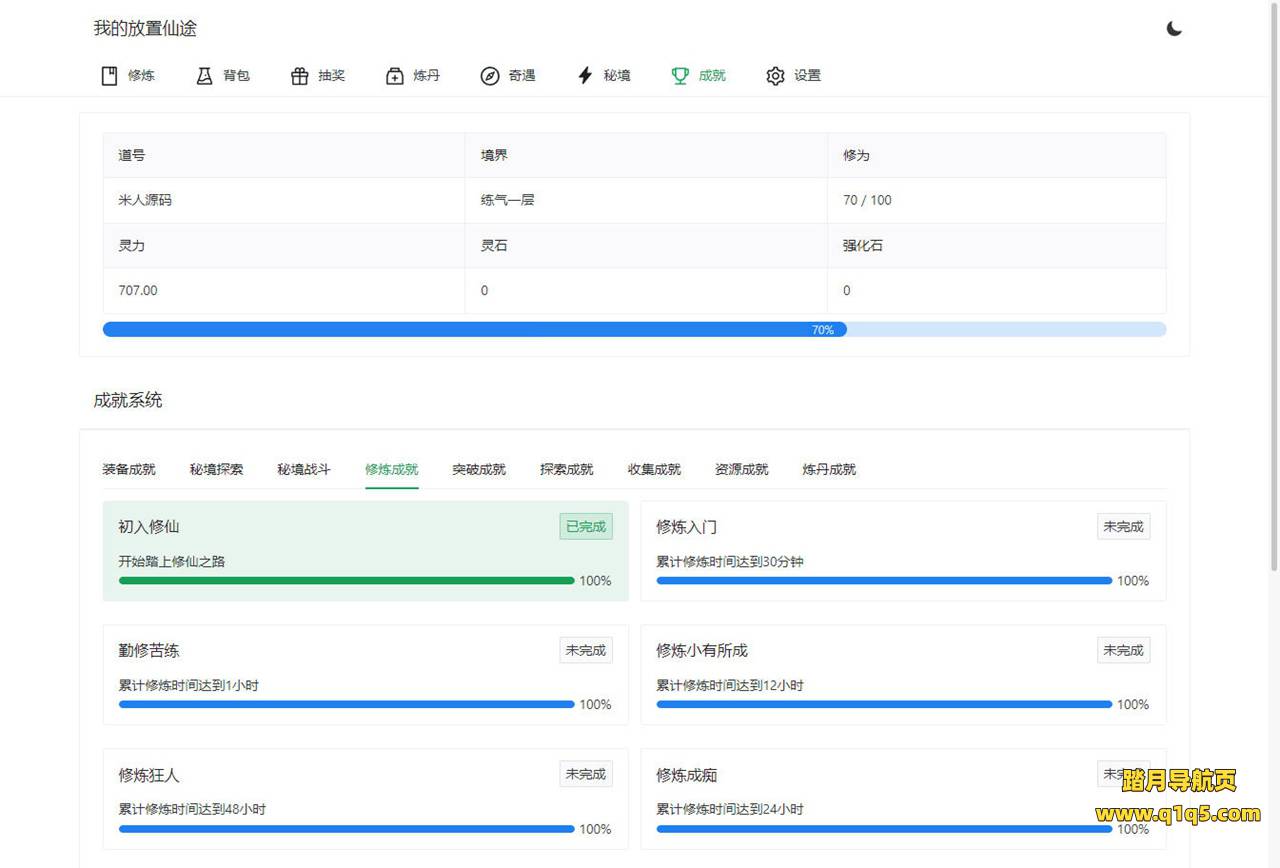Switch to the 装备成就 tab
1280x868 pixels.
[x=129, y=469]
